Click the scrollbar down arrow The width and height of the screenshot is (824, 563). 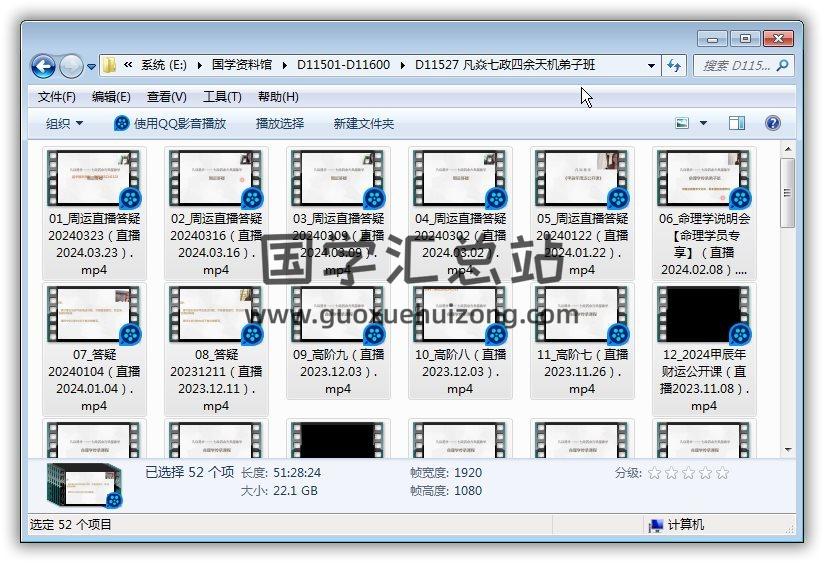click(788, 449)
